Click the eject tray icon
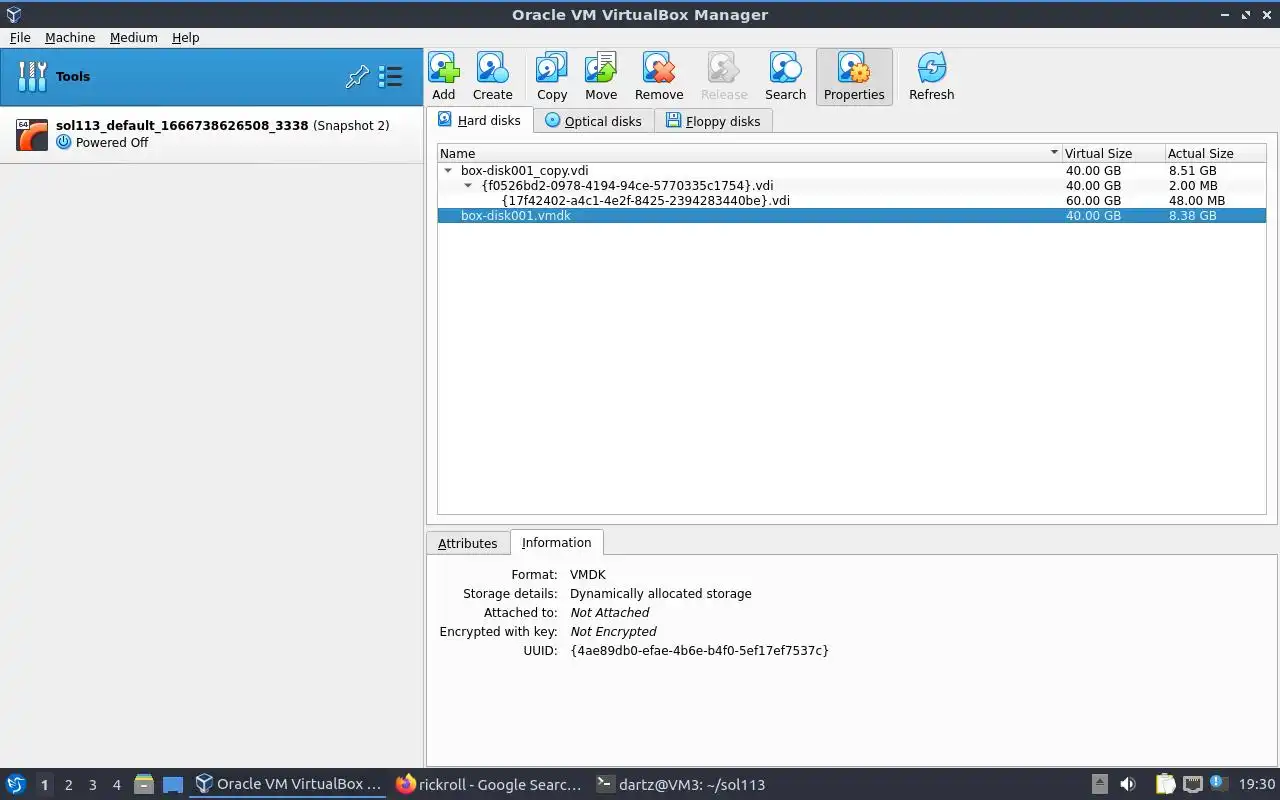This screenshot has width=1280, height=800. 1099,785
